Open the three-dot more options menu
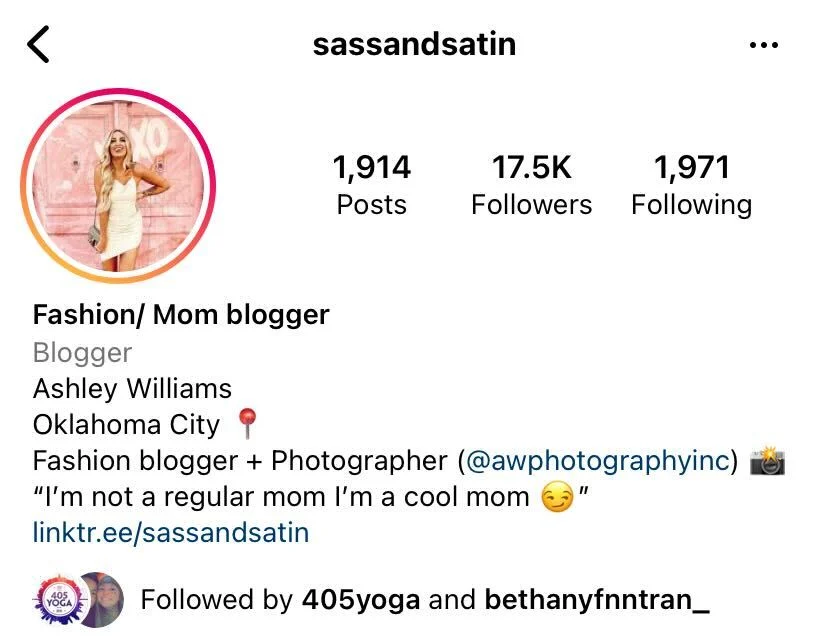Image resolution: width=828 pixels, height=636 pixels. 764,45
